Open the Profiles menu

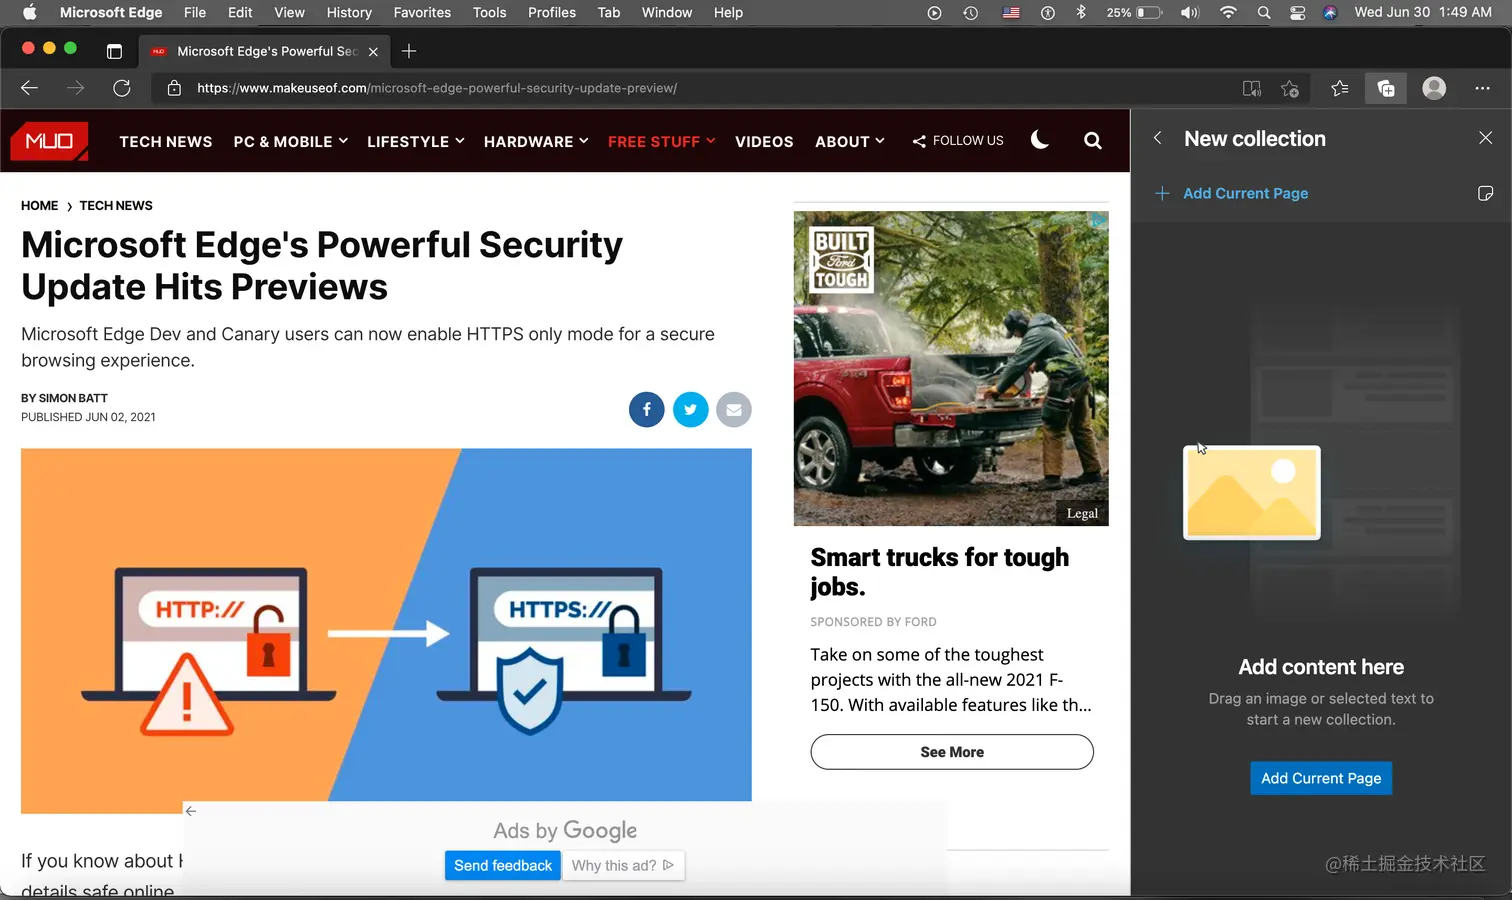pyautogui.click(x=552, y=12)
